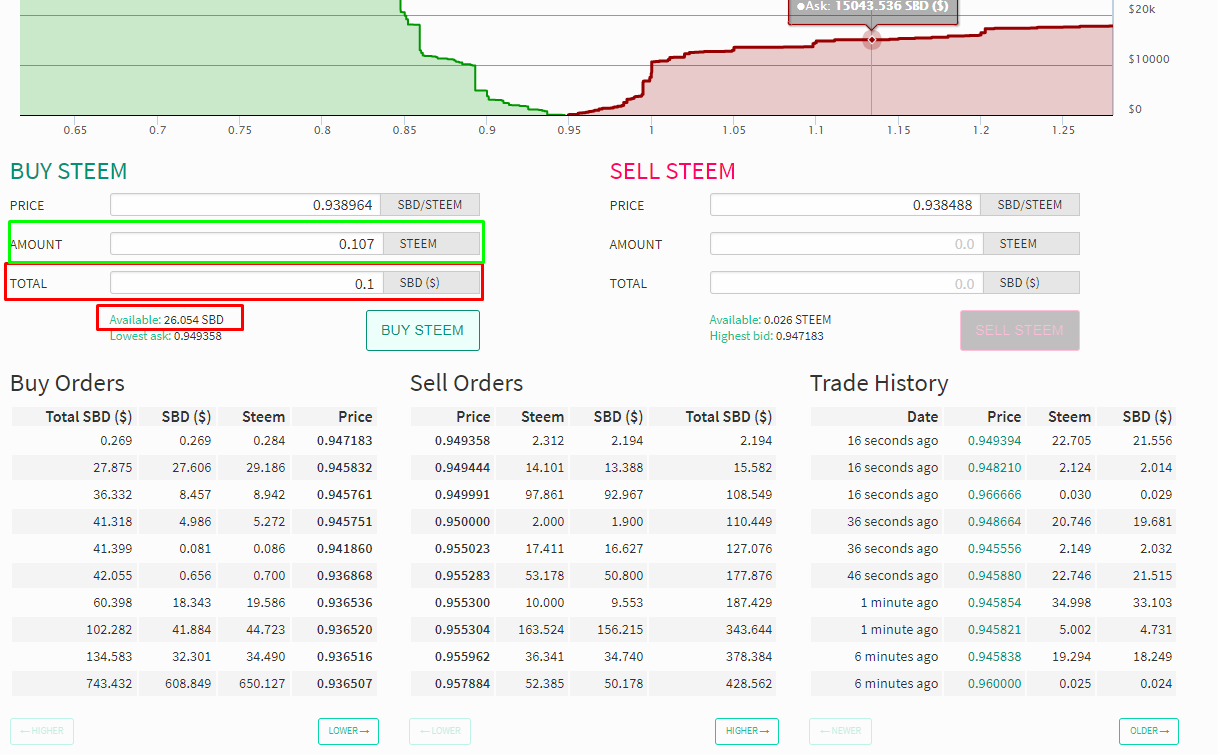
Task: Click the BUY STEEM button
Action: click(423, 330)
